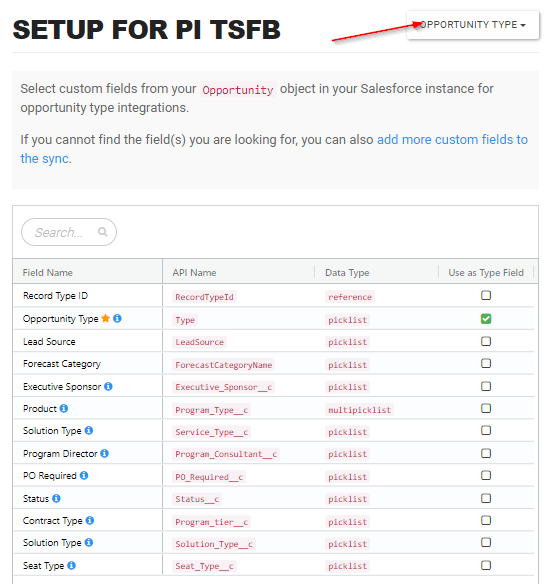Click info icon next to Executive Sponsor

point(108,386)
